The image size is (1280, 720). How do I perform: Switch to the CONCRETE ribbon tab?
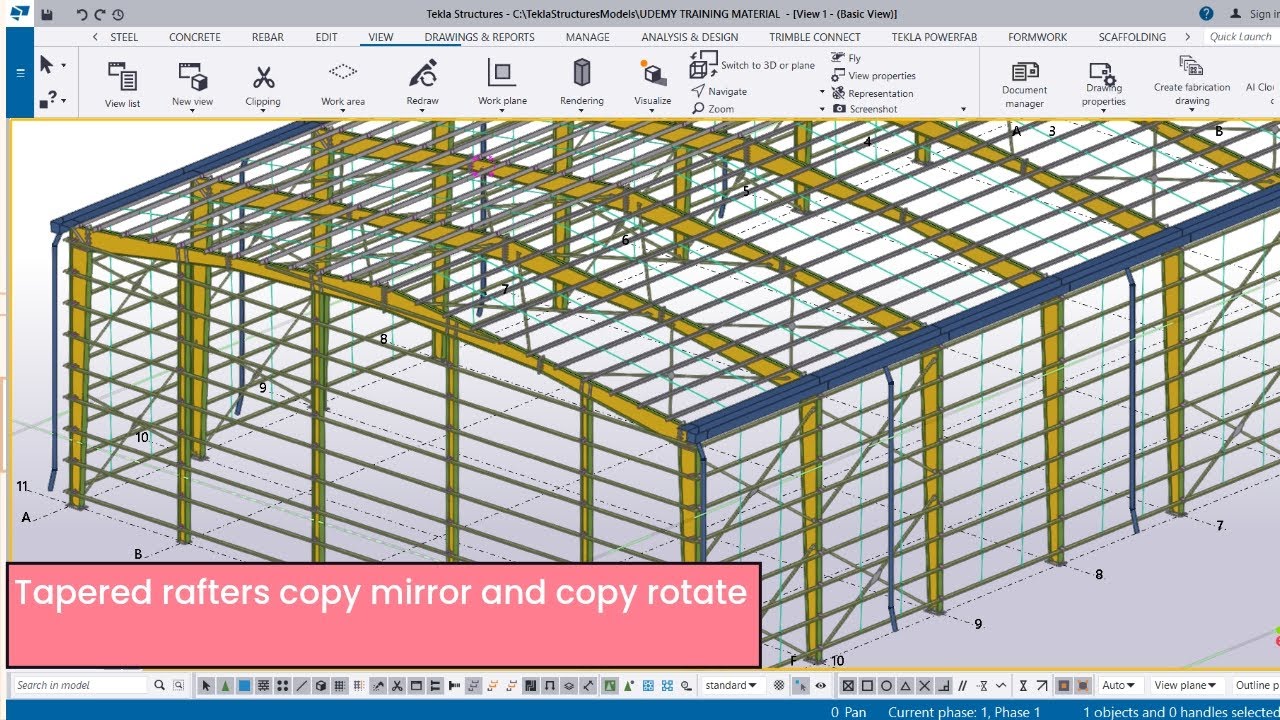pyautogui.click(x=195, y=37)
